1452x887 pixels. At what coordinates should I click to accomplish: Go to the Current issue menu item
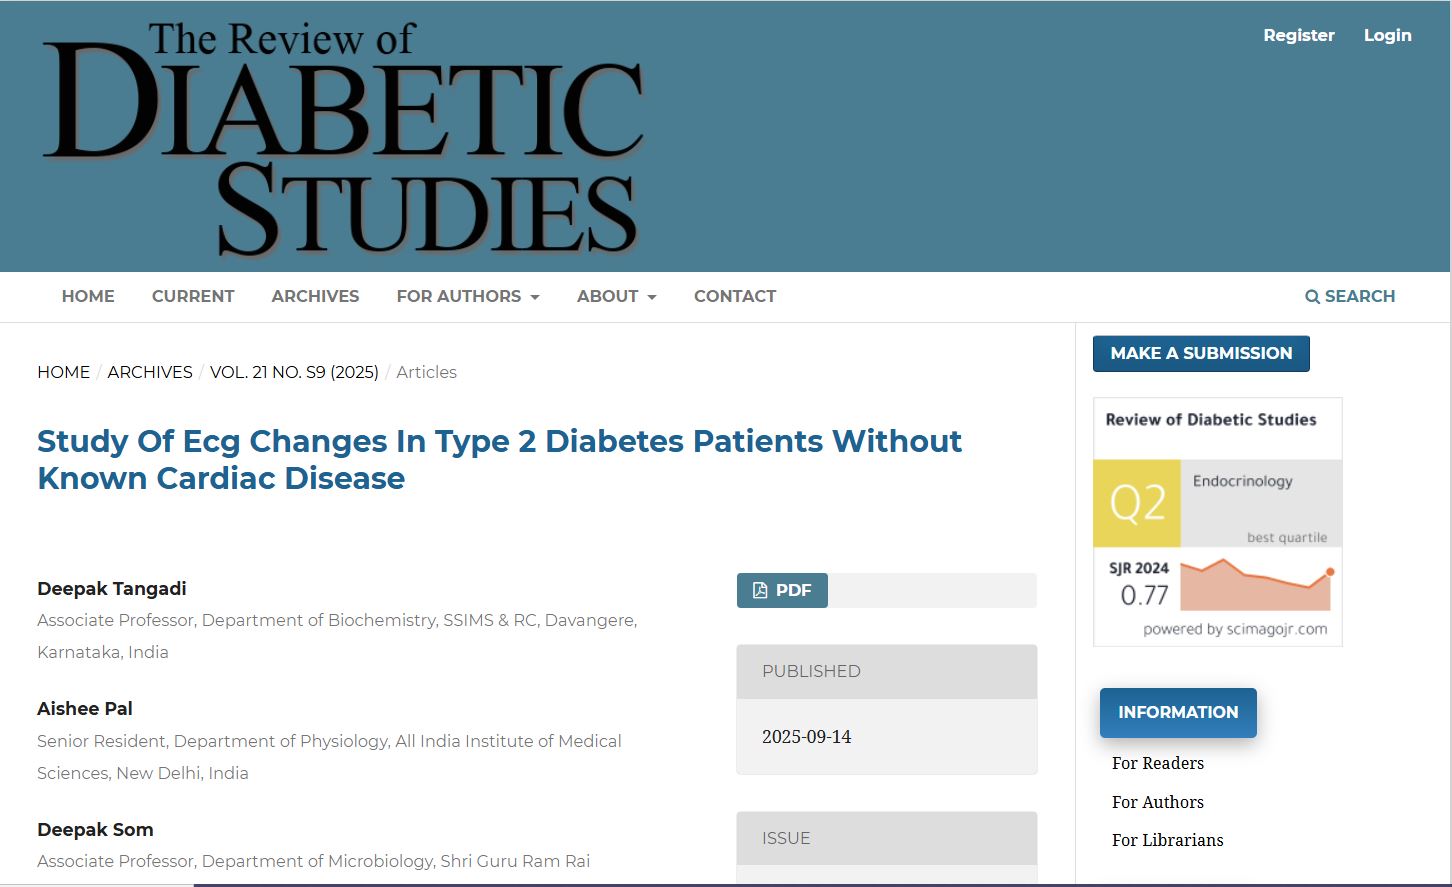coord(193,296)
